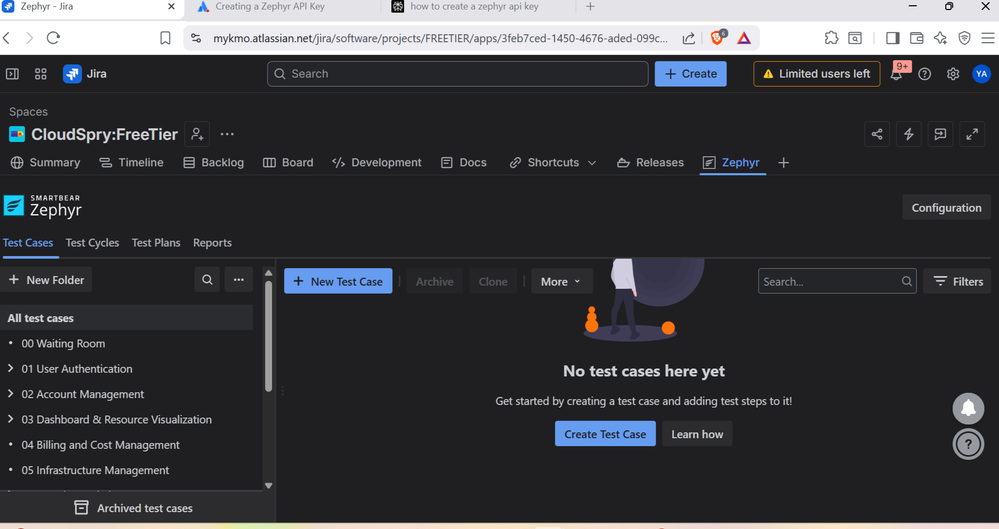This screenshot has height=529, width=999.
Task: Click the New Folder button
Action: coord(46,280)
